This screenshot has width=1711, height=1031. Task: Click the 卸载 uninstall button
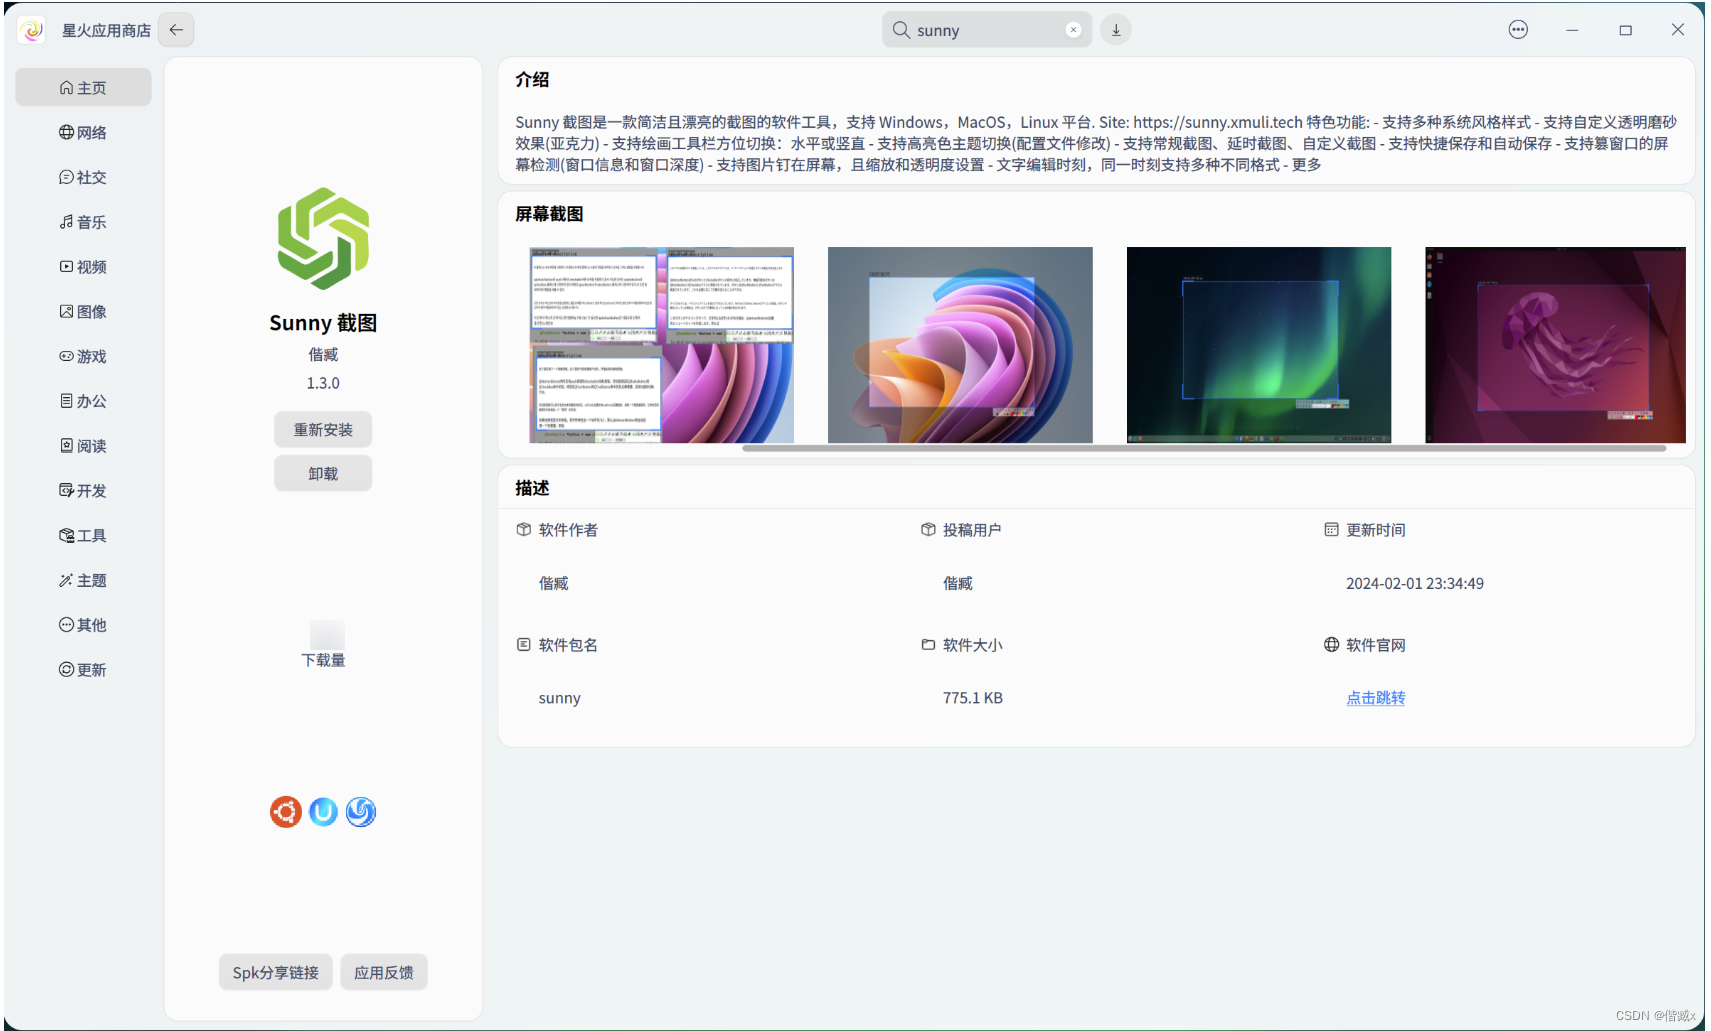click(323, 473)
